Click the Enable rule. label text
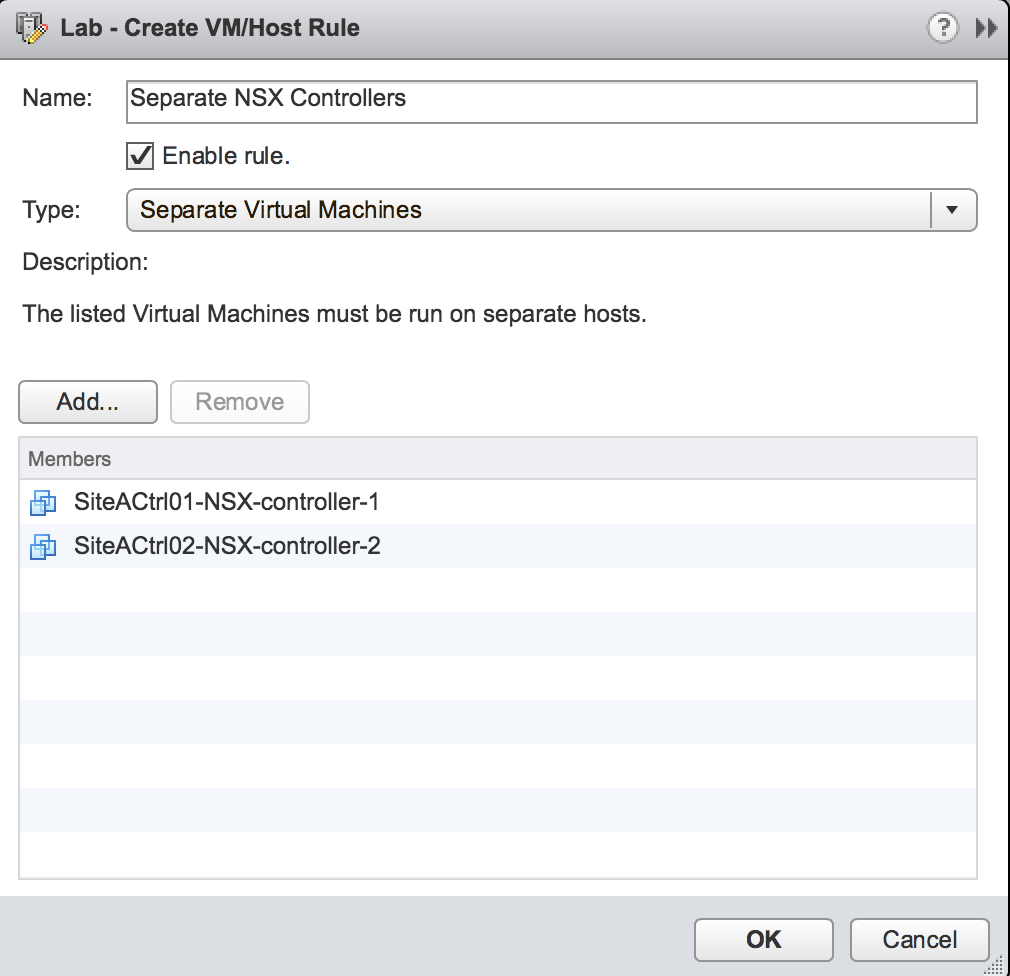 pyautogui.click(x=226, y=156)
